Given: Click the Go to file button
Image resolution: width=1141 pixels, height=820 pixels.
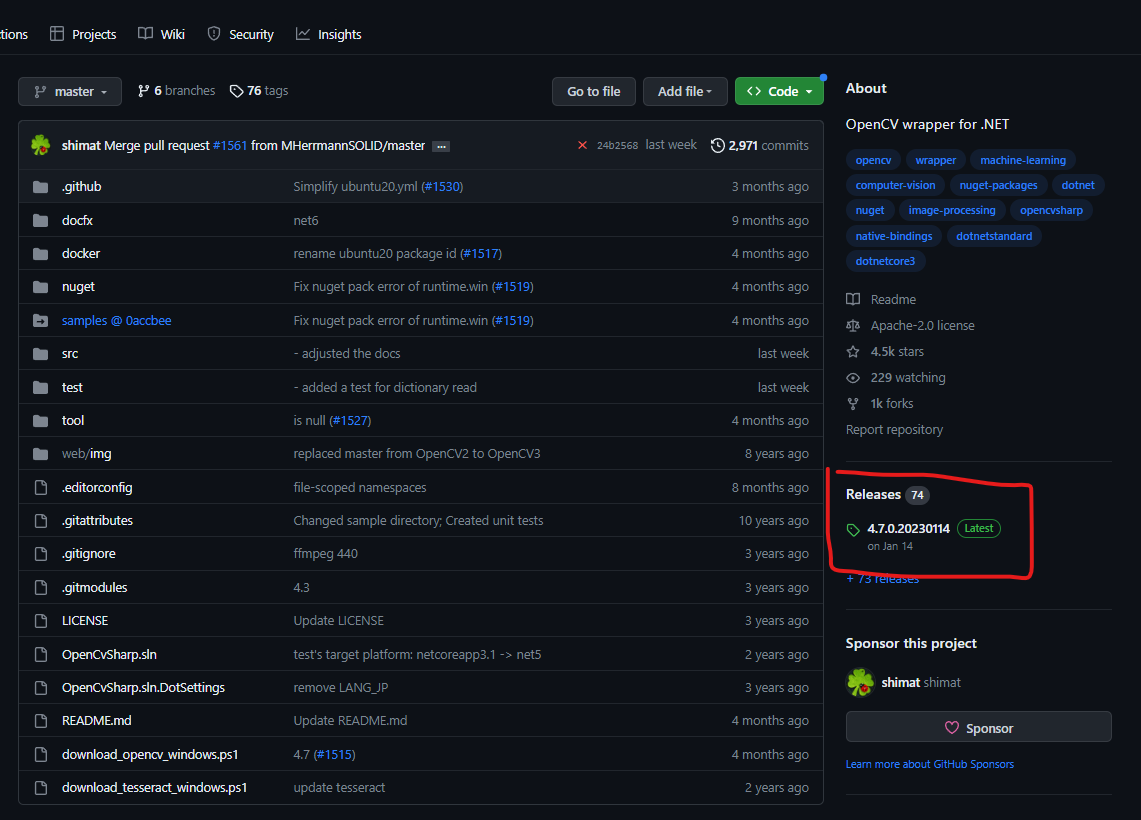Looking at the screenshot, I should pos(594,92).
